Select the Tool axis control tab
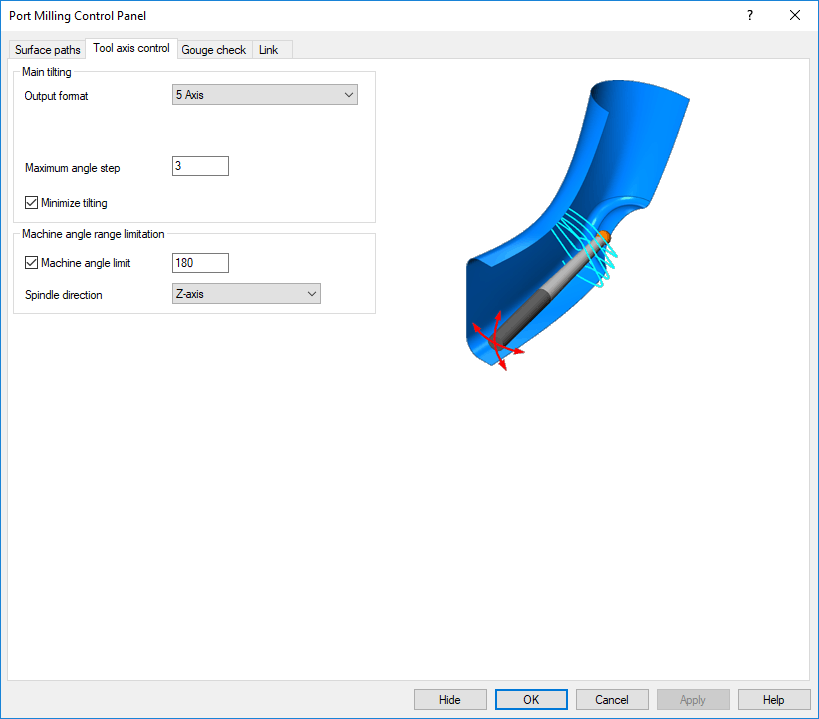Screen dimensions: 819x719 pyautogui.click(x=131, y=48)
